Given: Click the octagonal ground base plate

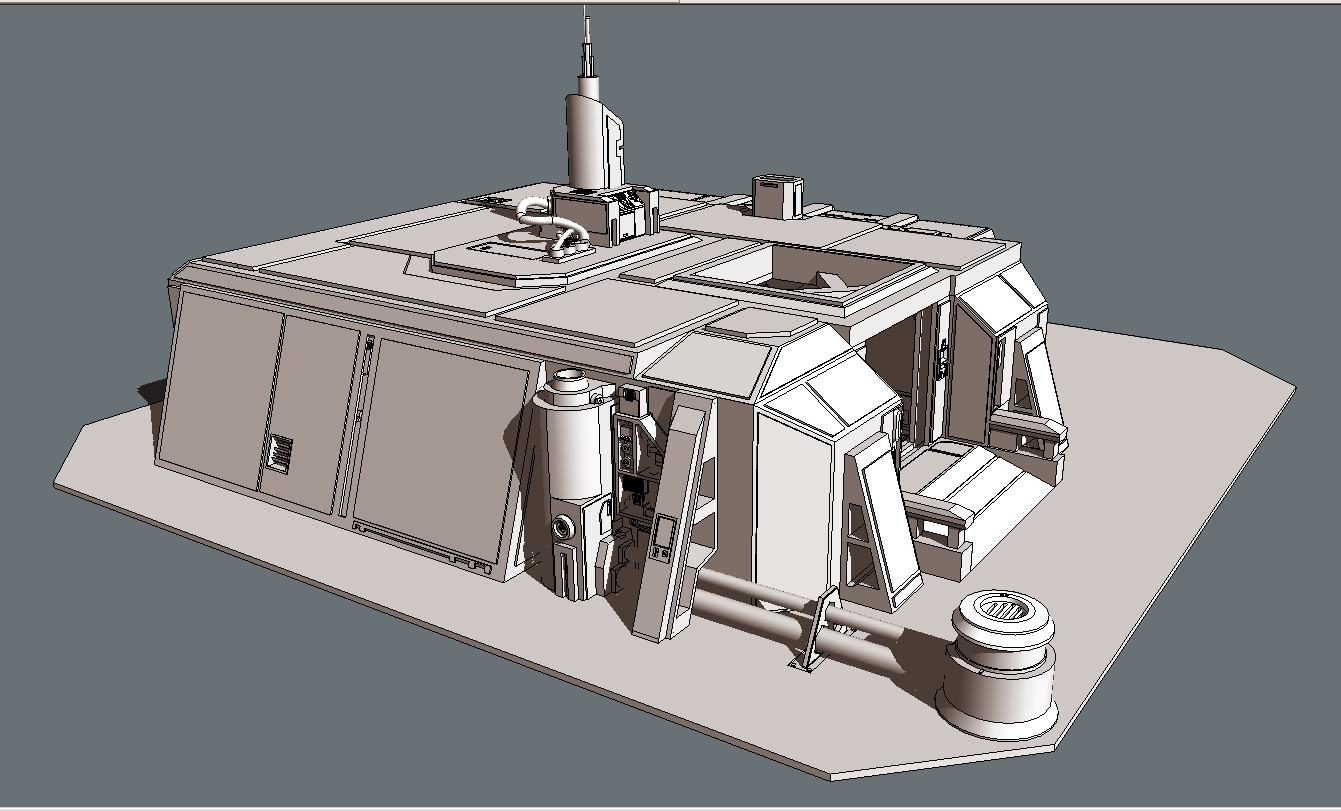Looking at the screenshot, I should [x=1150, y=620].
